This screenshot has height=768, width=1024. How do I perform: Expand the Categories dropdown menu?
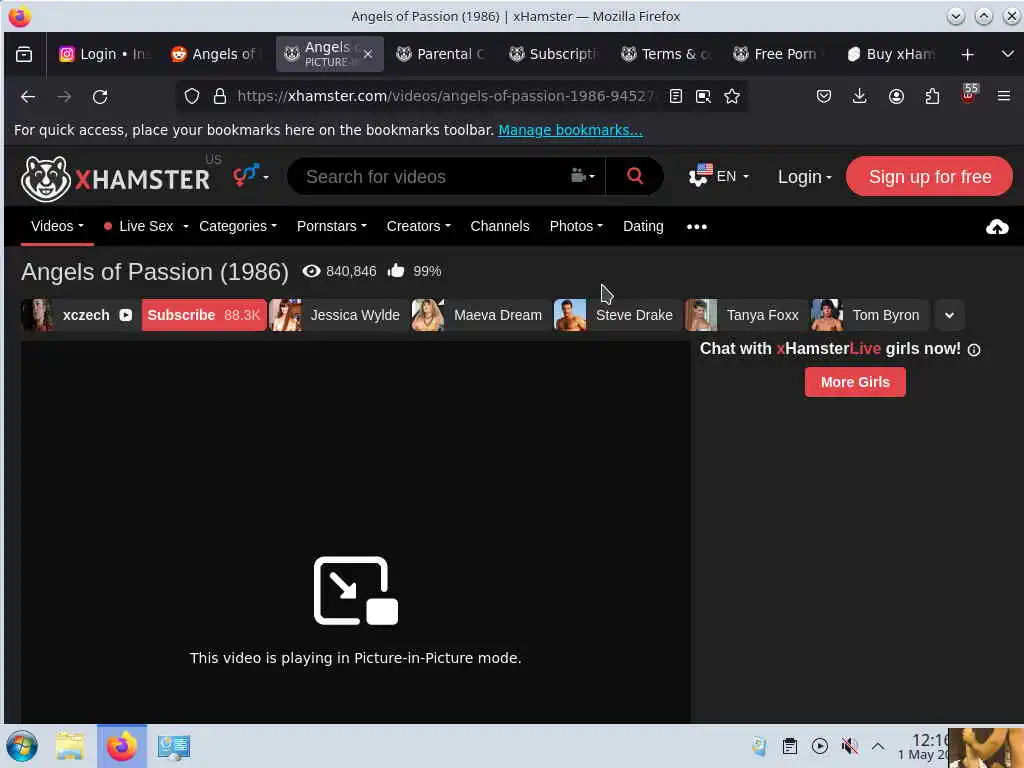(x=238, y=226)
